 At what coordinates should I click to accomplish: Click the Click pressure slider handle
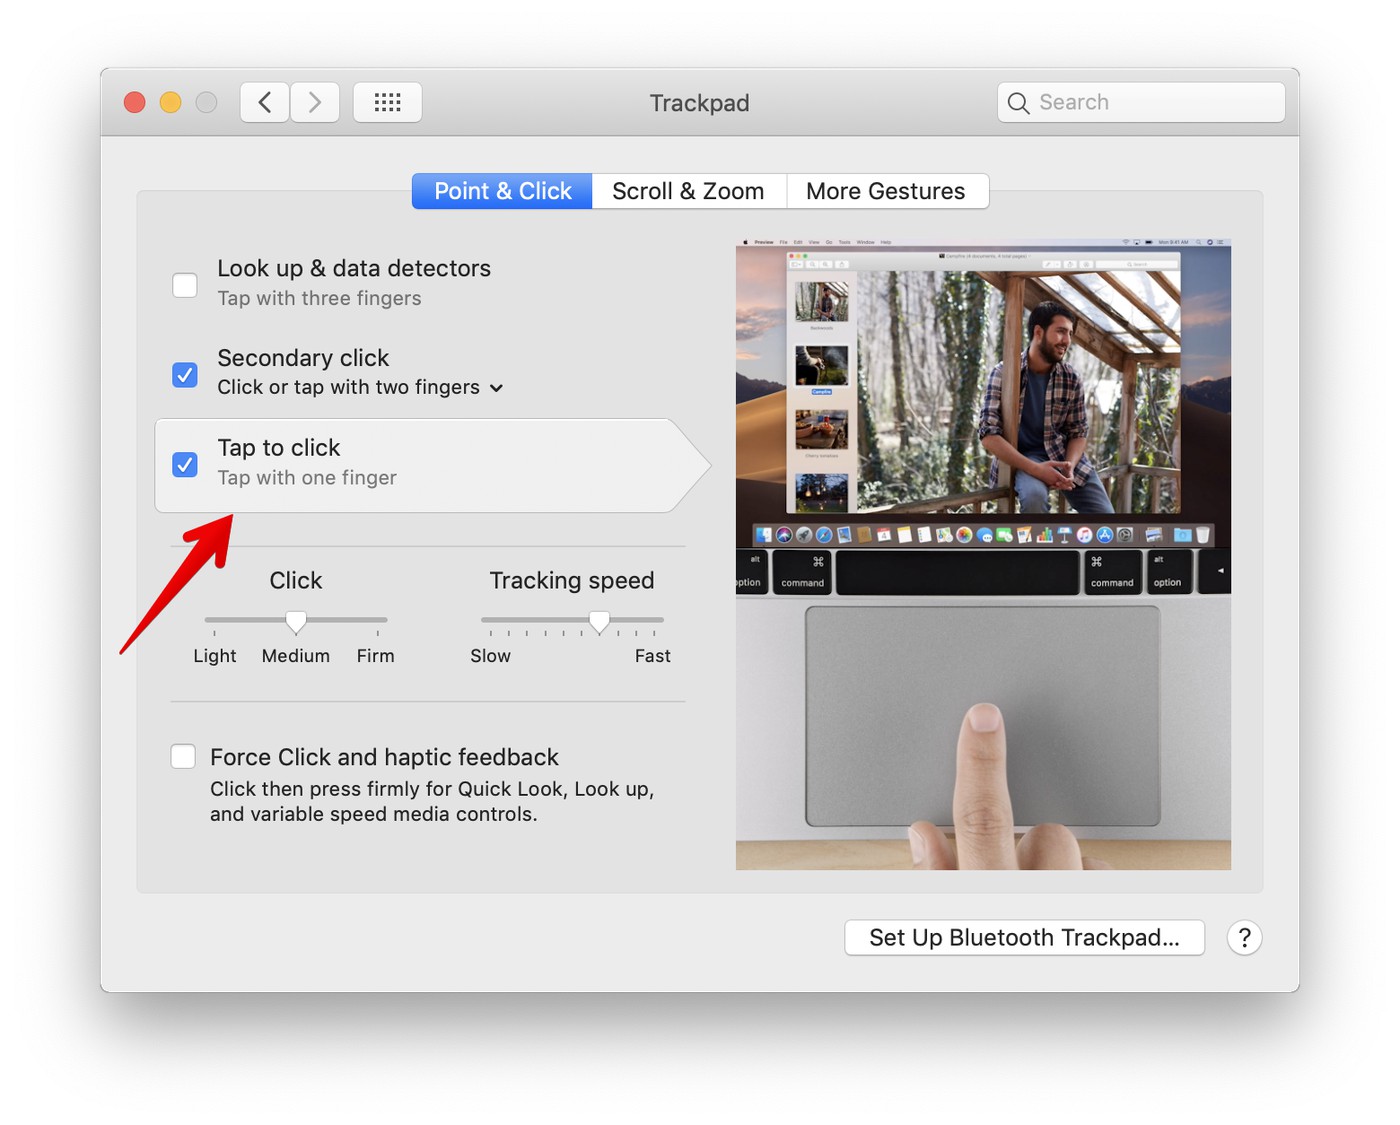(x=296, y=622)
